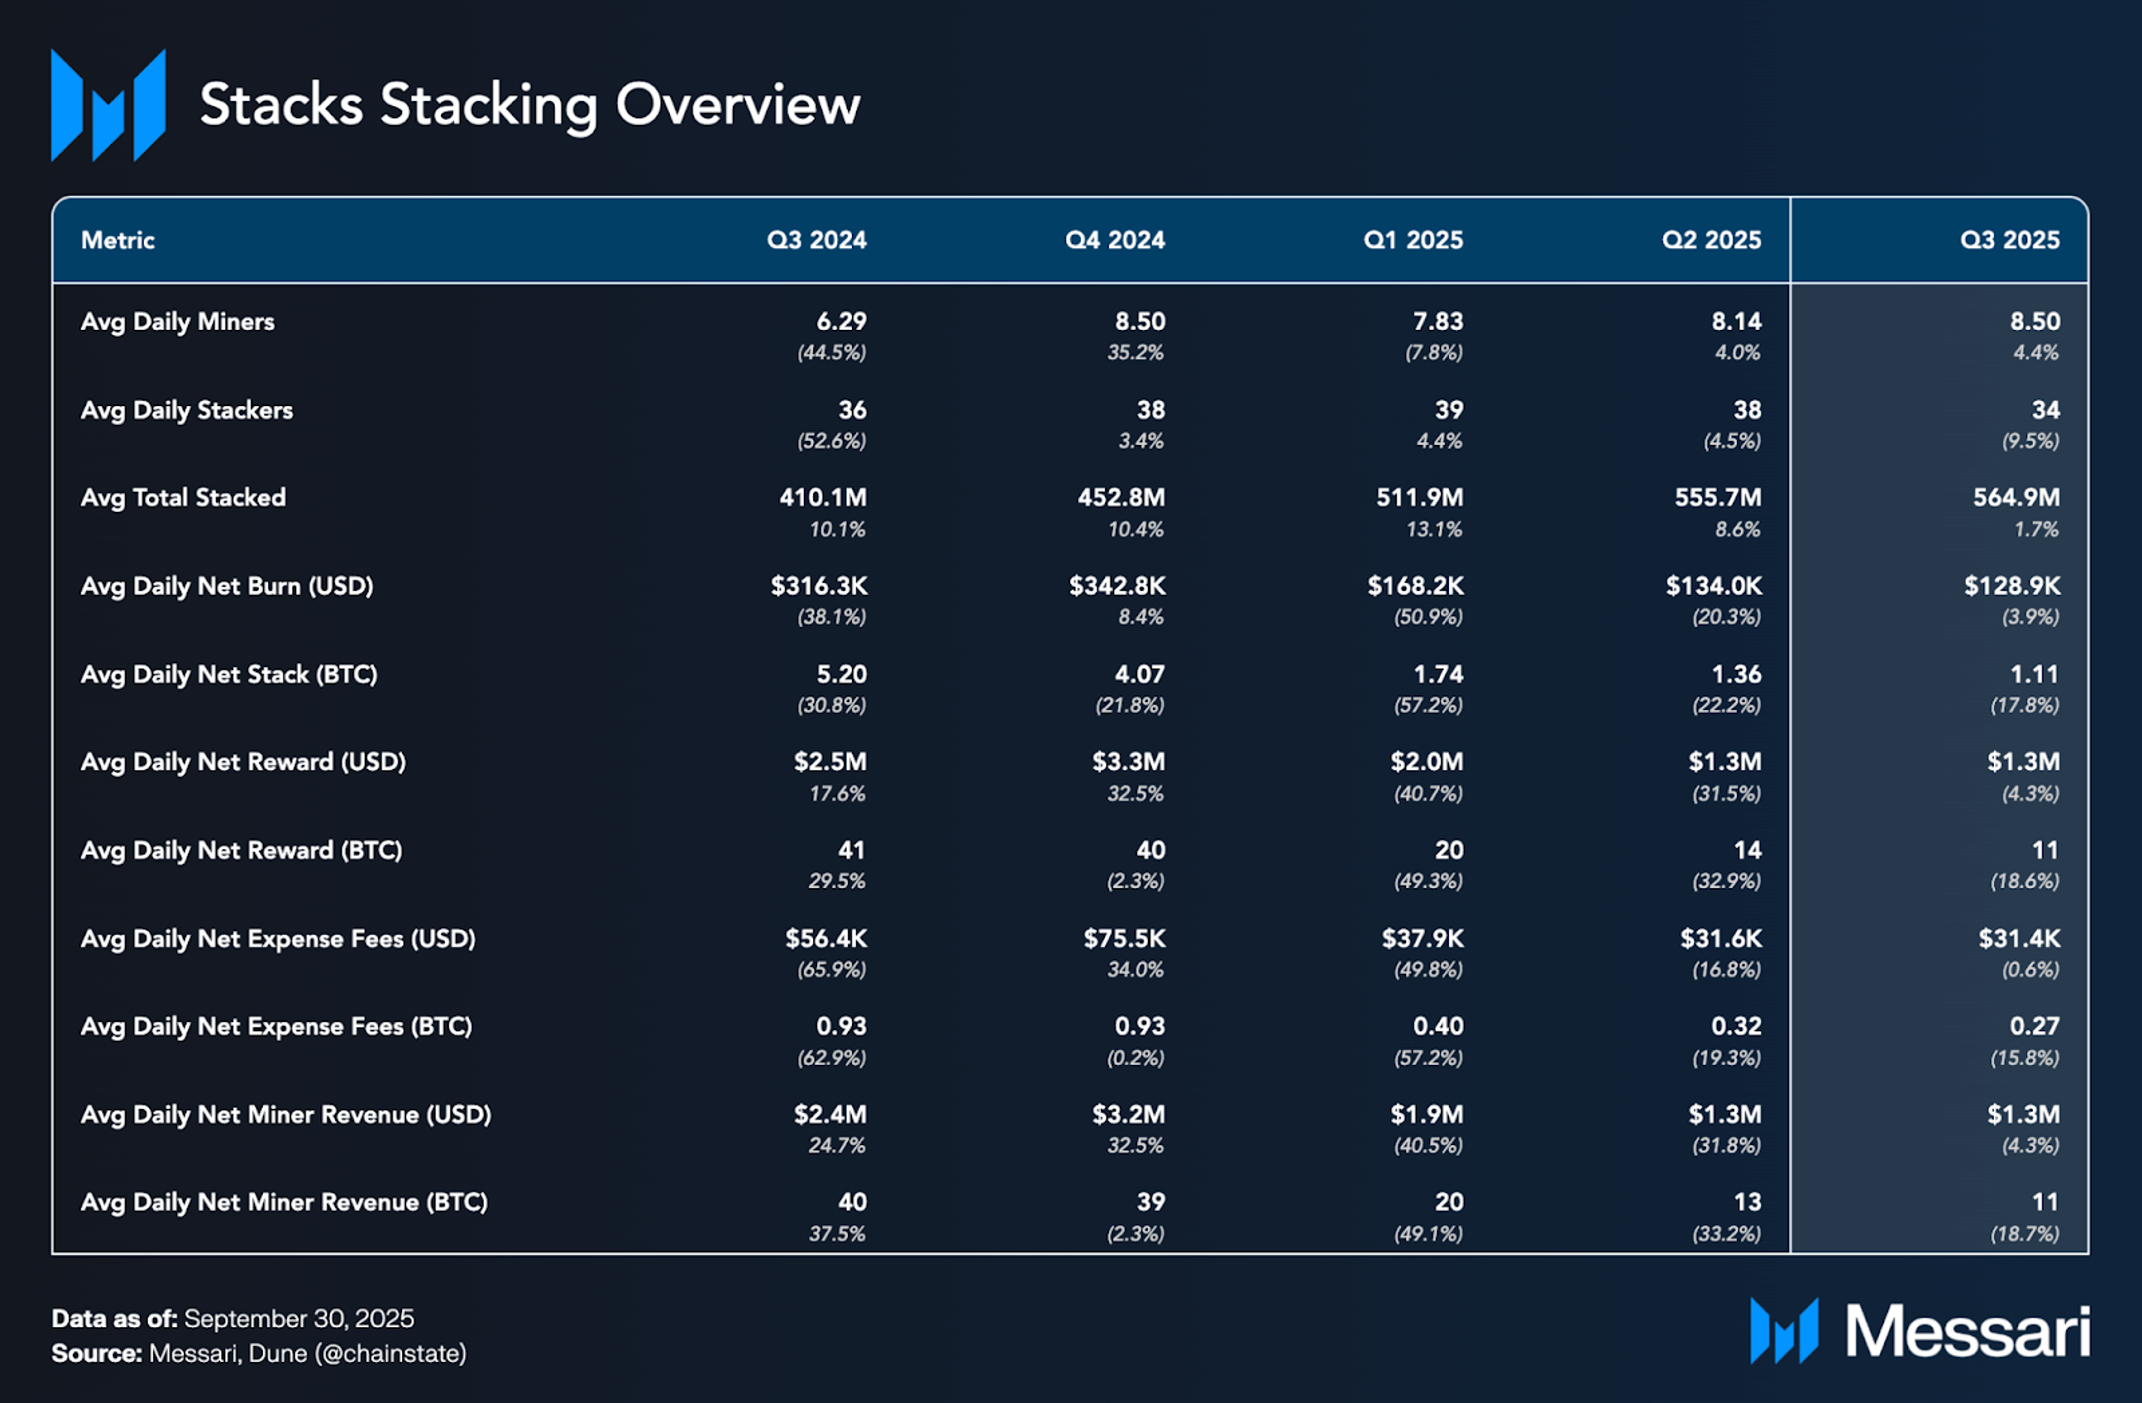
Task: Click Avg Daily Net Expense Fees (USD) label
Action: (x=278, y=939)
